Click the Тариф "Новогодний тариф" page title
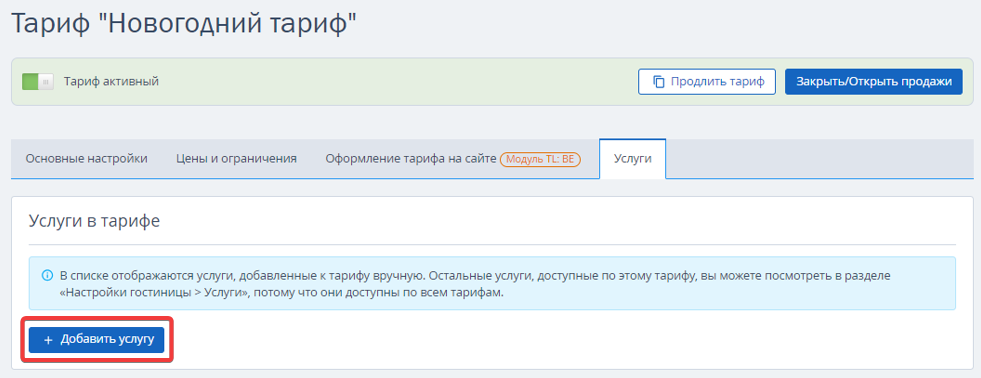The image size is (981, 378). (184, 25)
